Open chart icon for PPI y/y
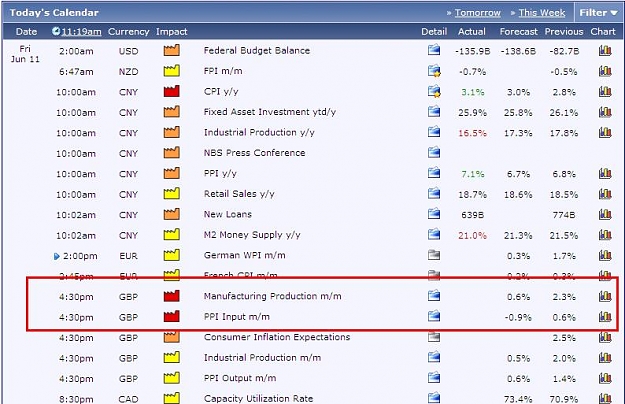 pos(605,173)
